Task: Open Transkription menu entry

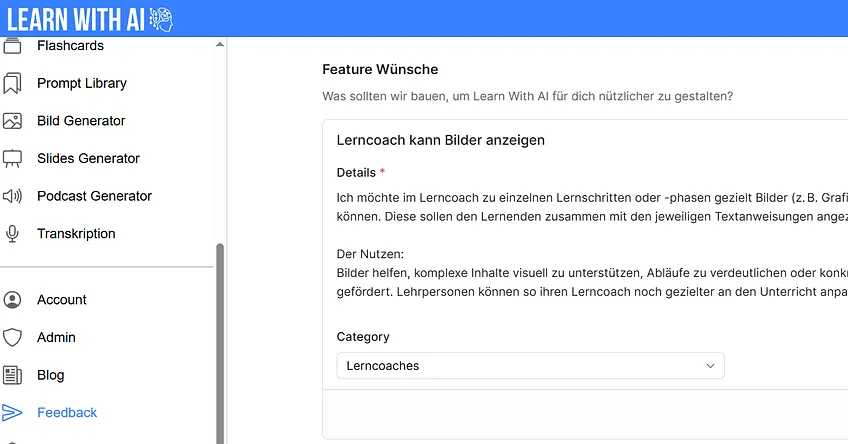Action: point(76,234)
